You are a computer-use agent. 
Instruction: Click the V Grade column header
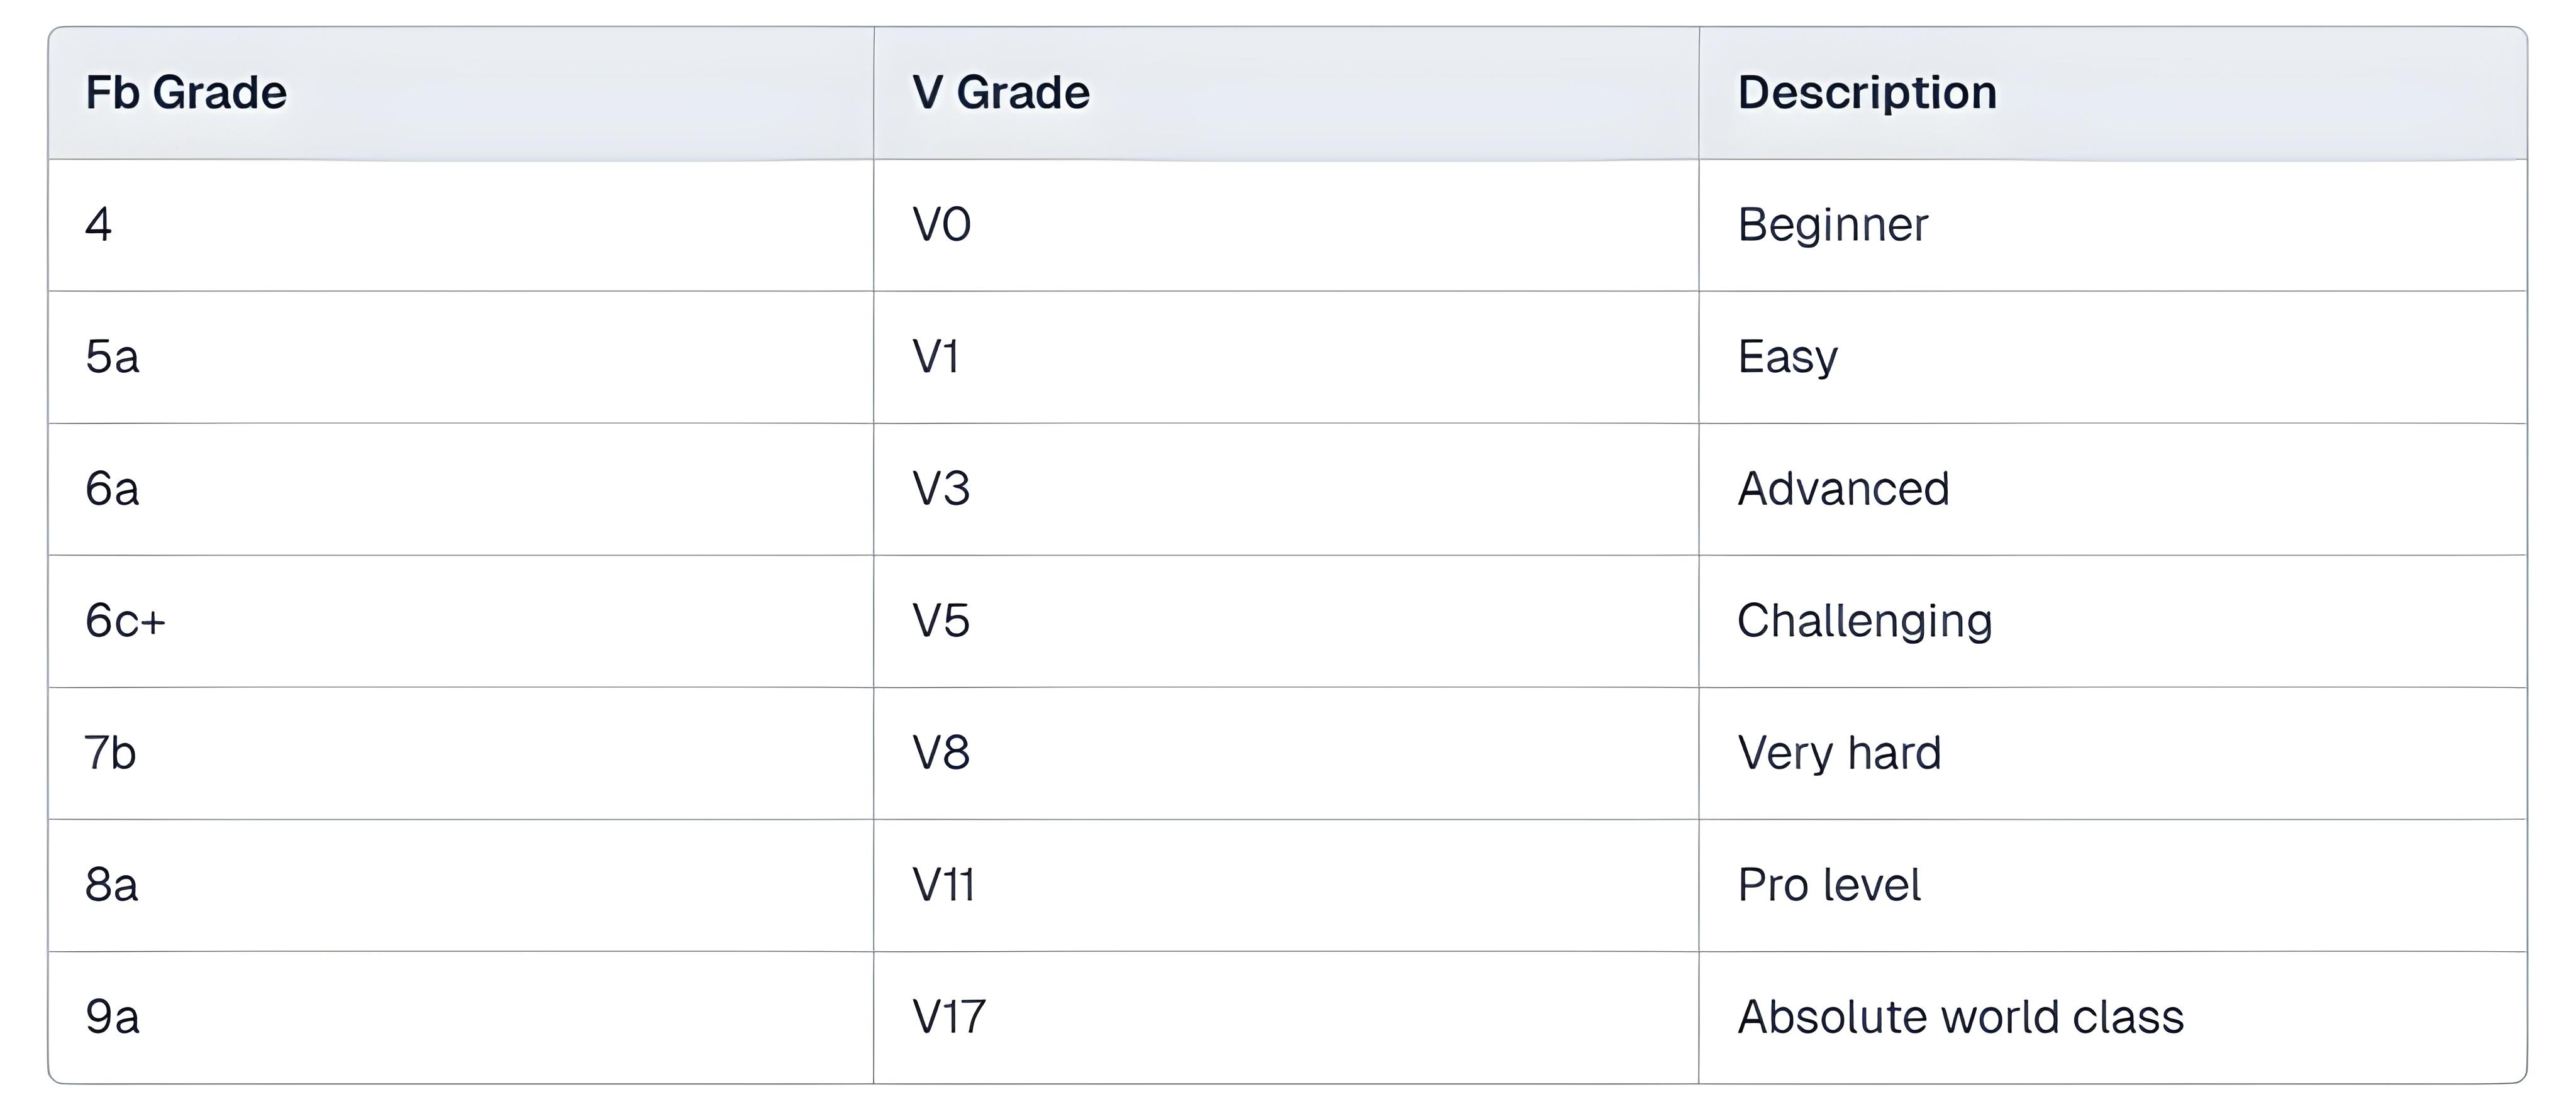click(1000, 93)
